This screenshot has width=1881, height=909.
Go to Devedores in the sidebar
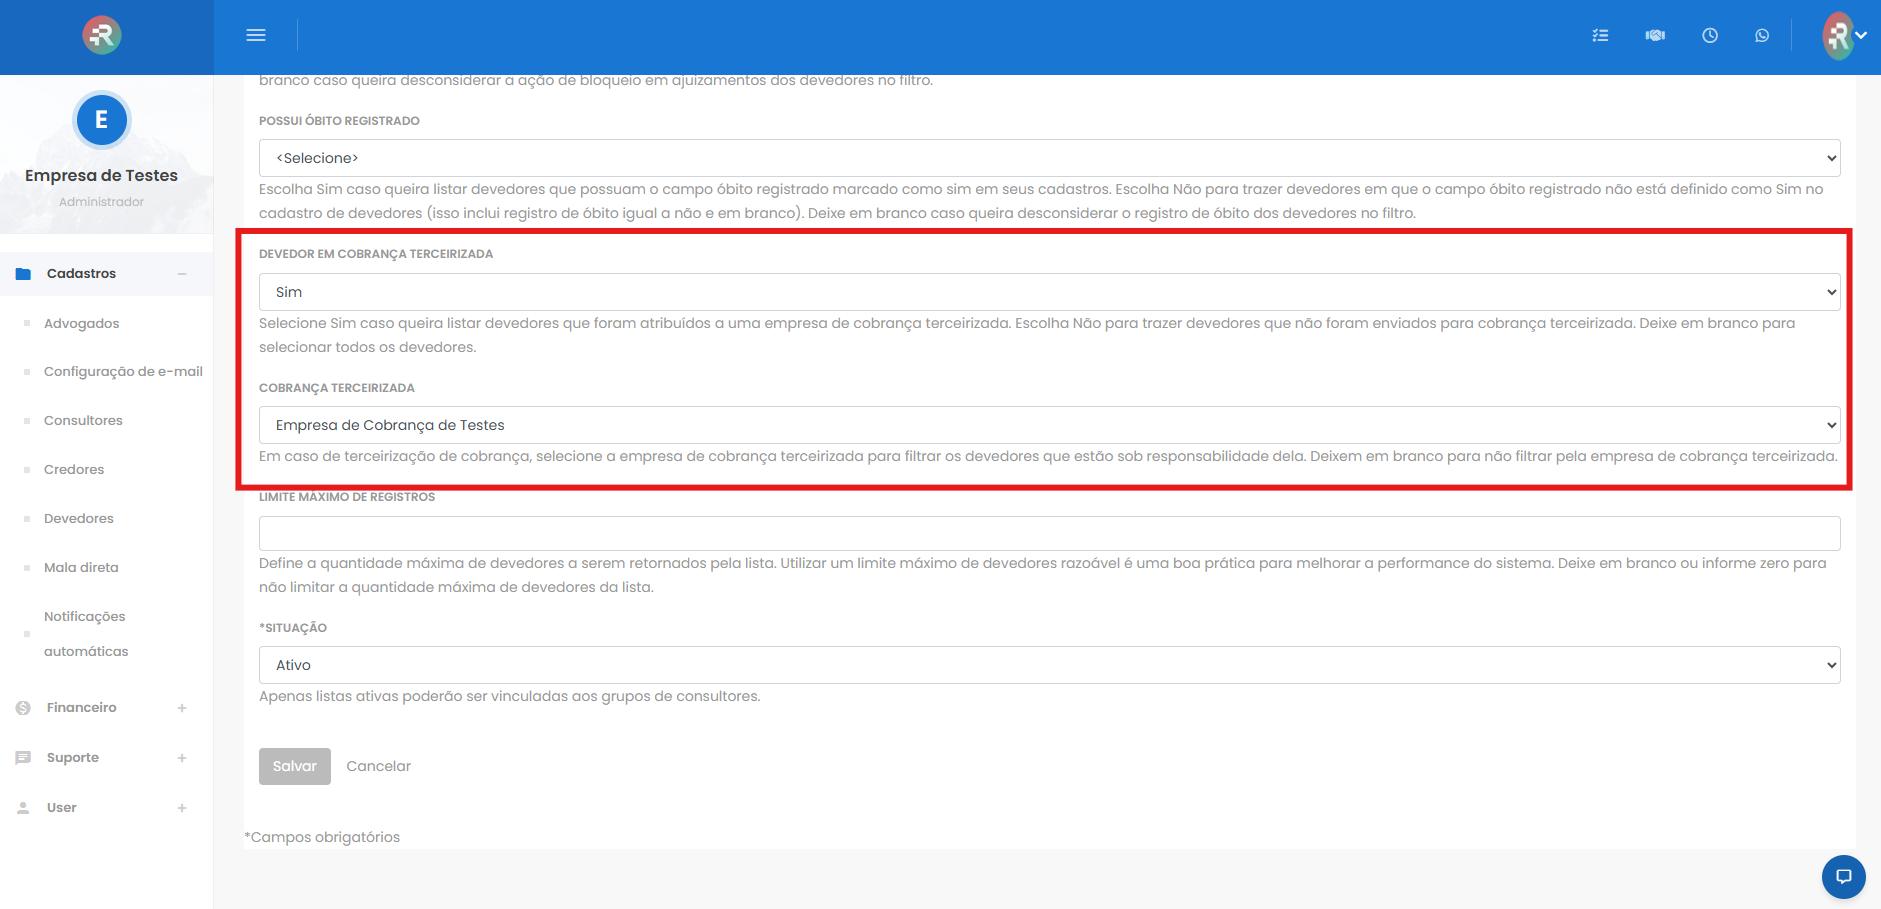tap(79, 518)
